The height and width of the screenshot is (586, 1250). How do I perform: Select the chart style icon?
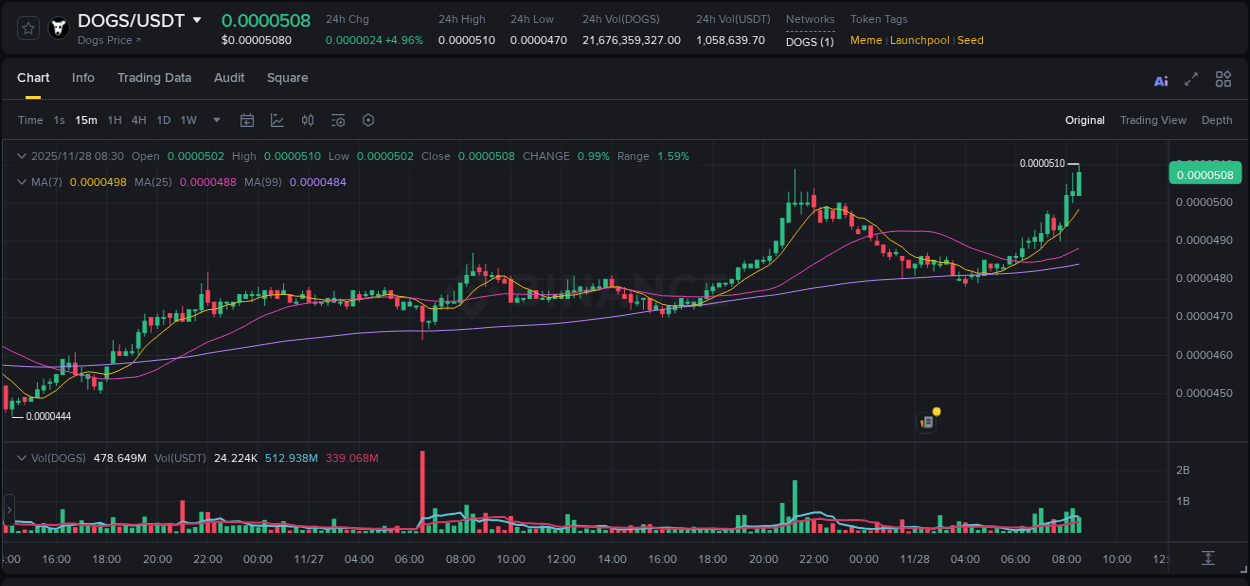277,119
